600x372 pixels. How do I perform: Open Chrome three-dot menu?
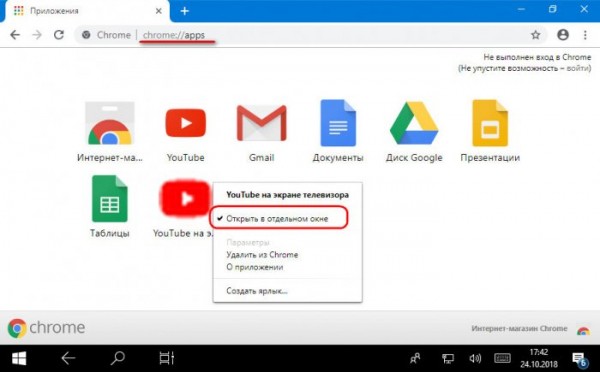pyautogui.click(x=585, y=35)
